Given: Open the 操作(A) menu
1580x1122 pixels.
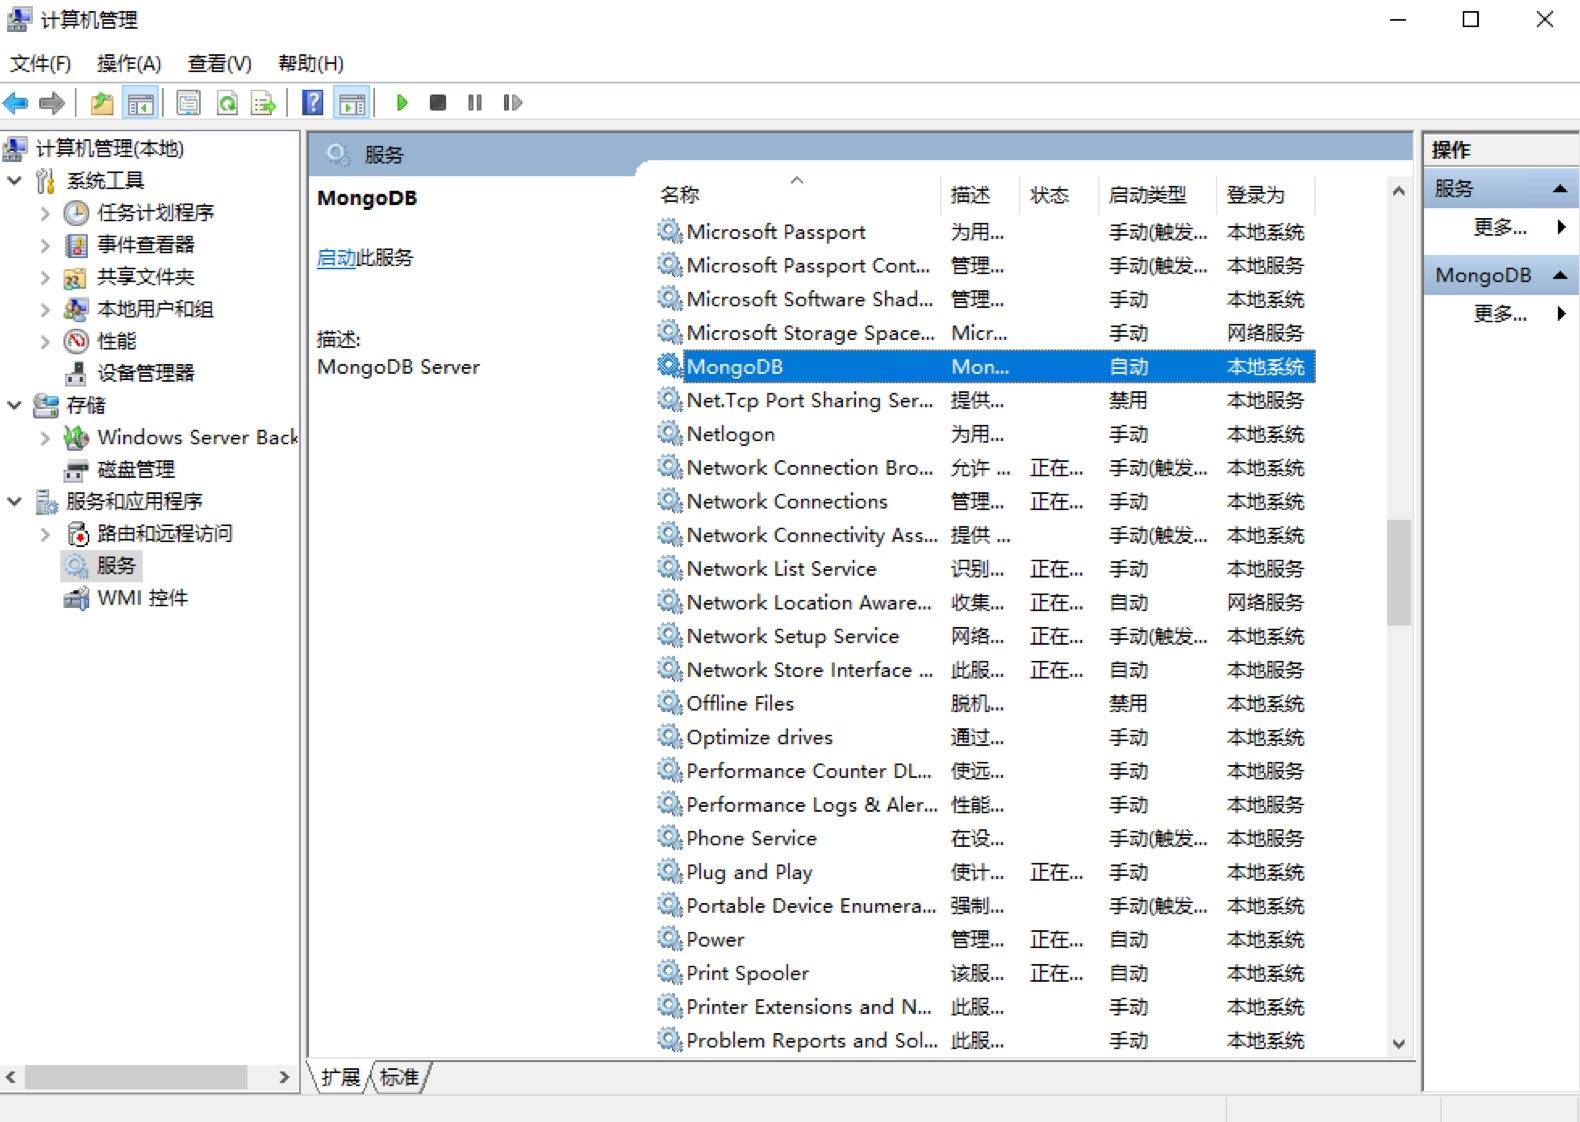Looking at the screenshot, I should coord(128,63).
